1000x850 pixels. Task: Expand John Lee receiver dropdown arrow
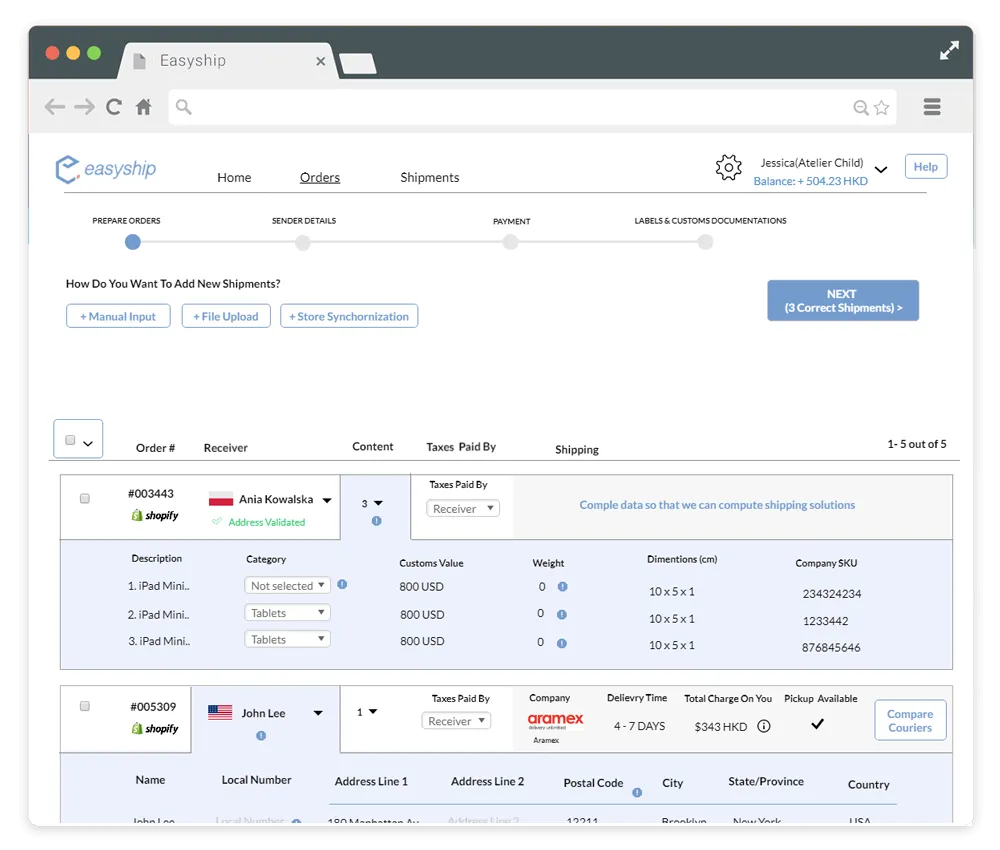[318, 713]
